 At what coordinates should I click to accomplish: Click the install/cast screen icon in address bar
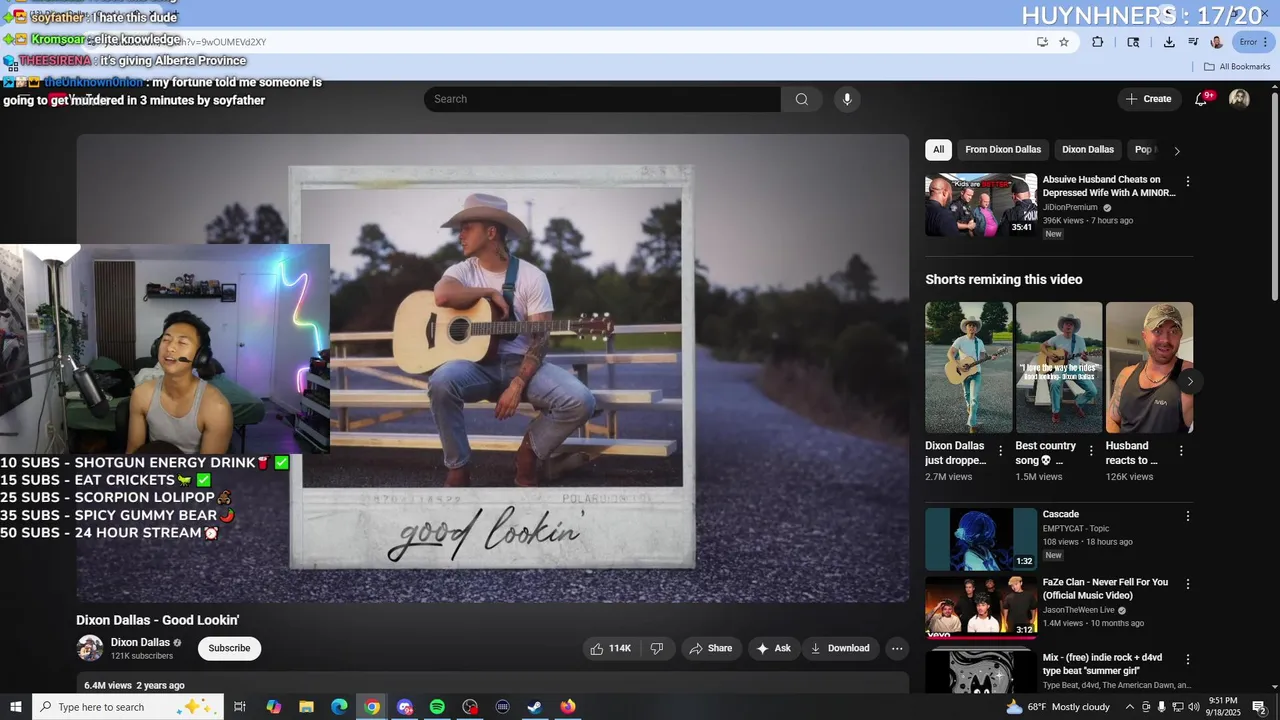tap(1042, 42)
